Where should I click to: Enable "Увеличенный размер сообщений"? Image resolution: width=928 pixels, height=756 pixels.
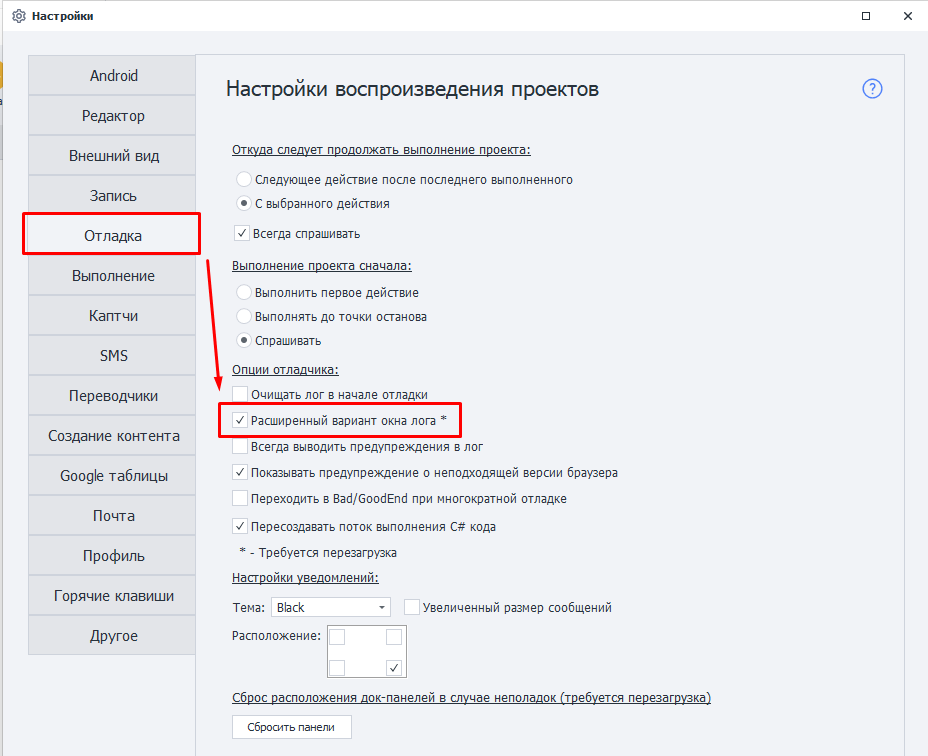click(x=412, y=606)
